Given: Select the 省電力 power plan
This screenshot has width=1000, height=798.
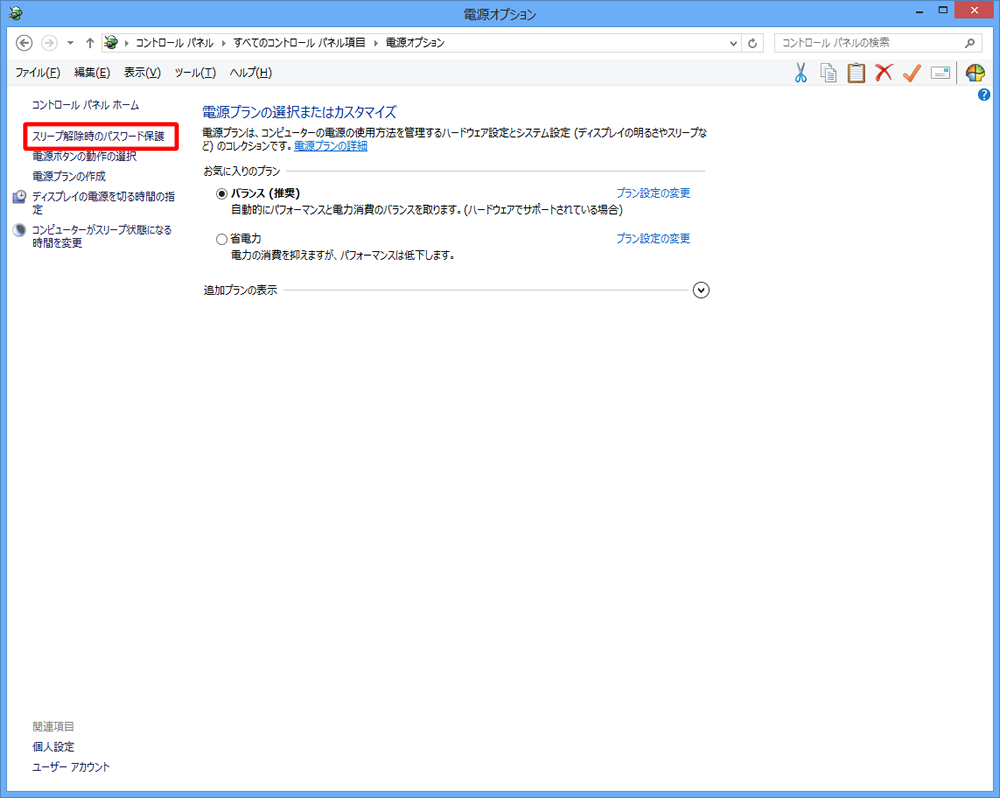Looking at the screenshot, I should (x=221, y=239).
